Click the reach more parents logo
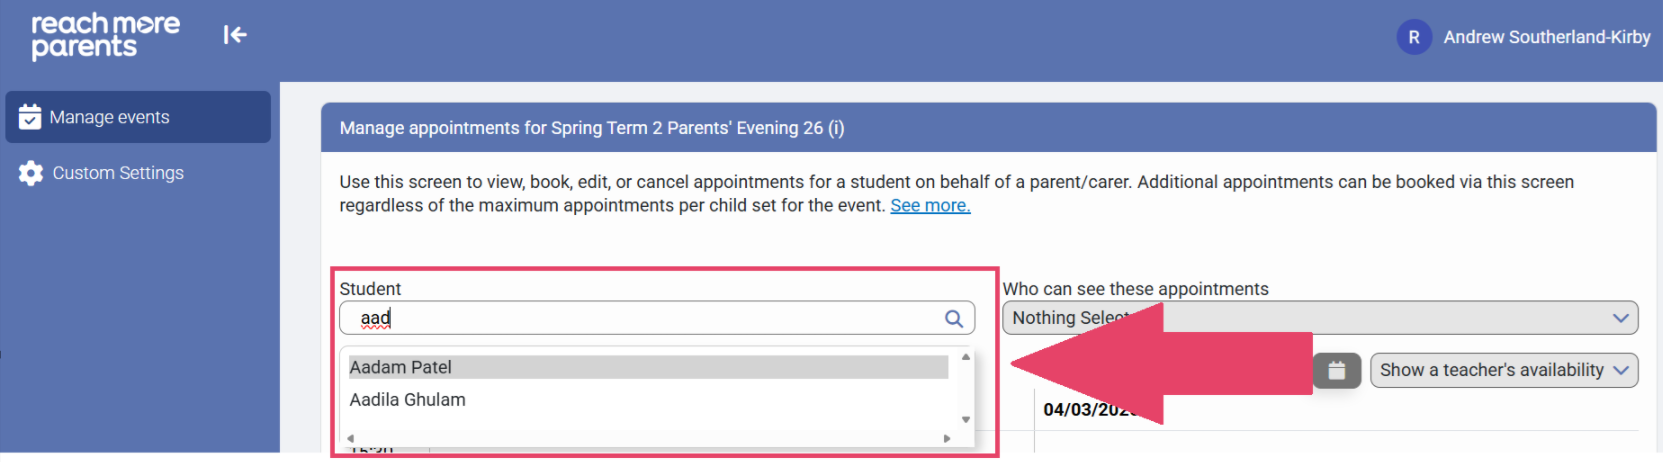Screen dimensions: 1663x462 (105, 36)
